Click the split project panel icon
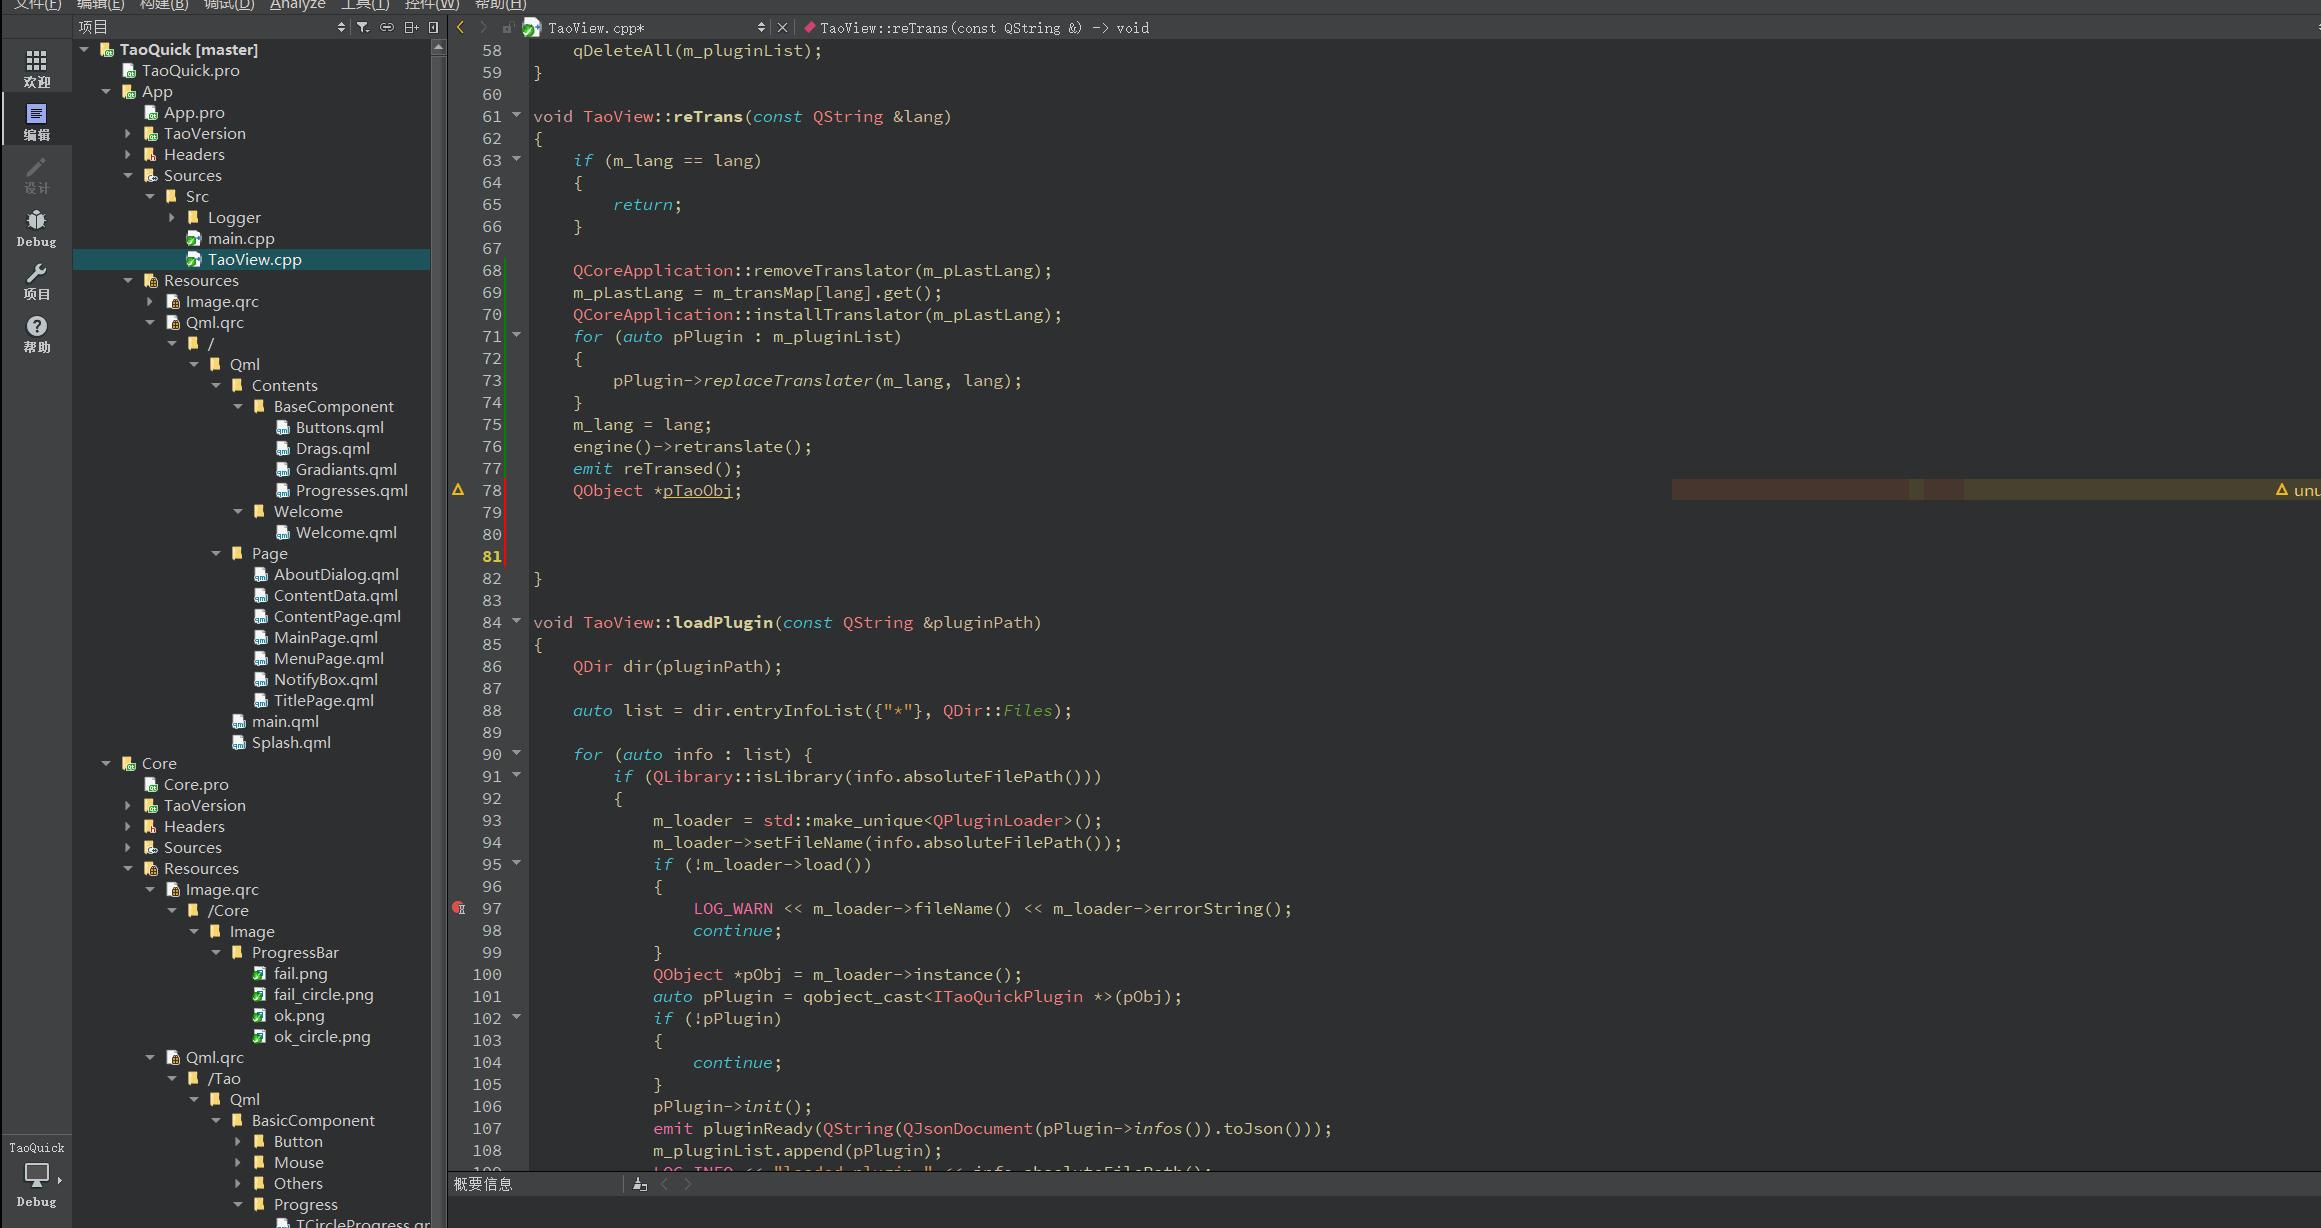This screenshot has height=1228, width=2321. [411, 27]
